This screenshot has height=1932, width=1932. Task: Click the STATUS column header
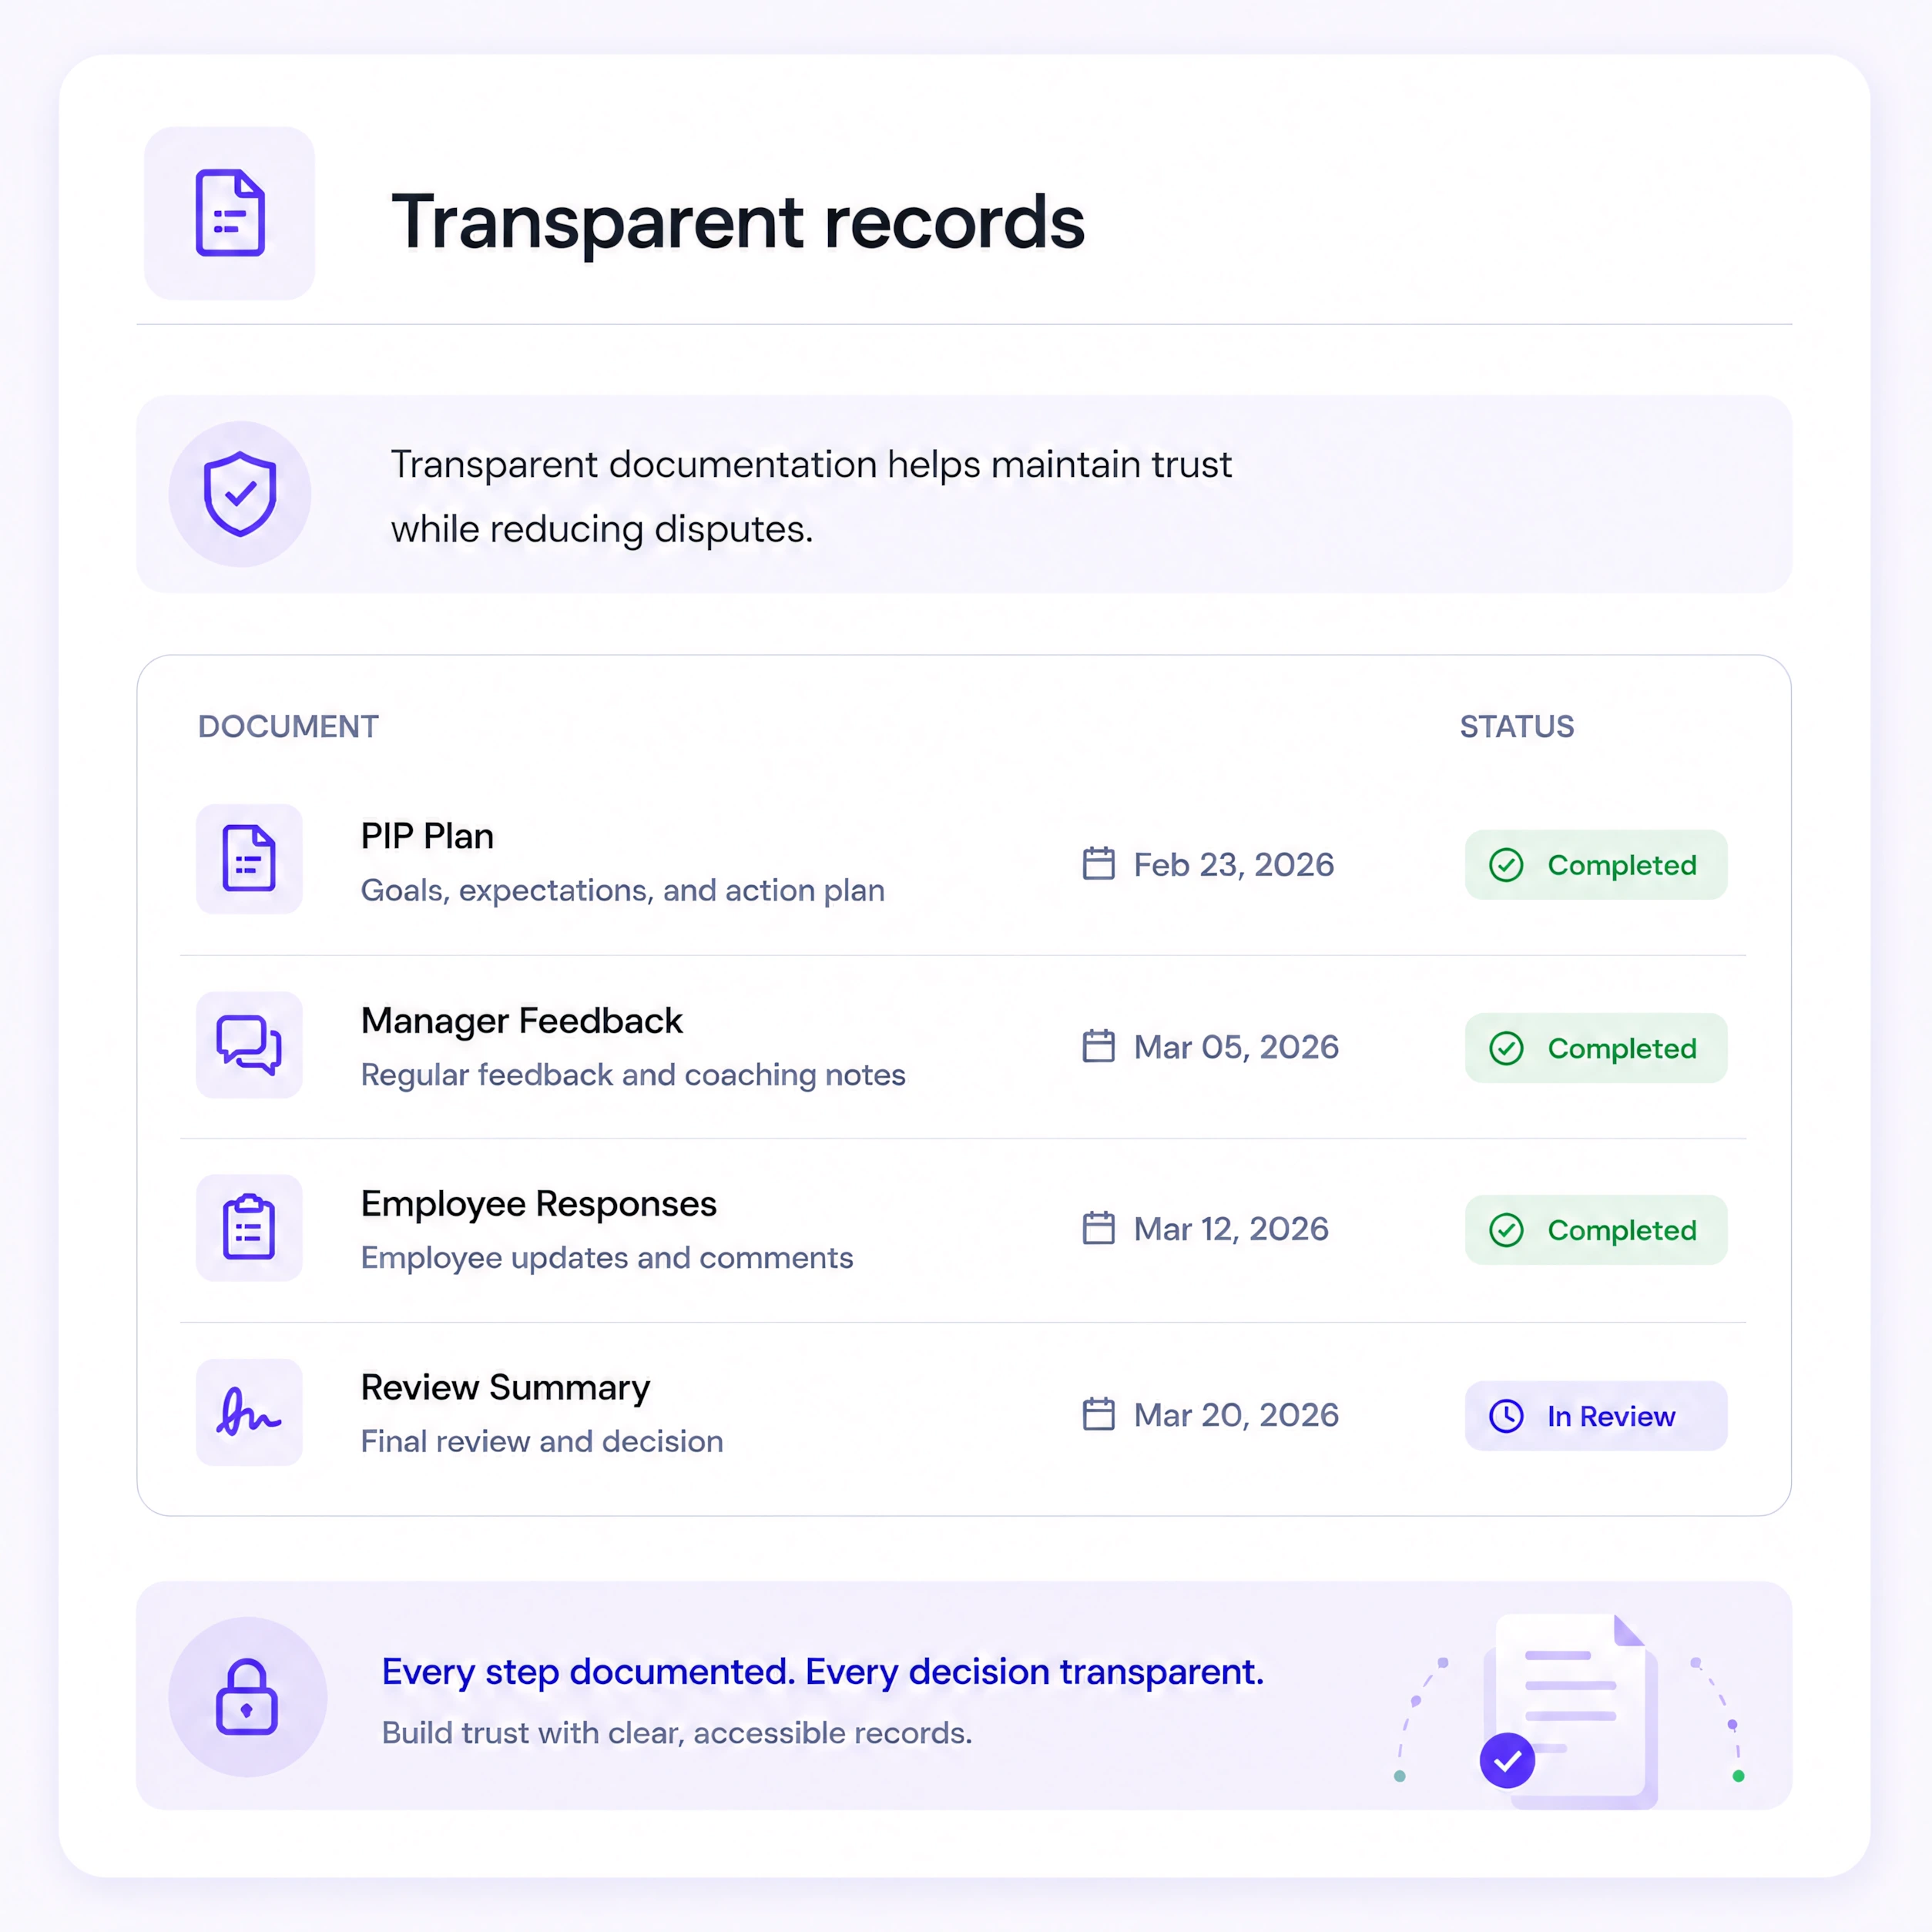point(1517,726)
